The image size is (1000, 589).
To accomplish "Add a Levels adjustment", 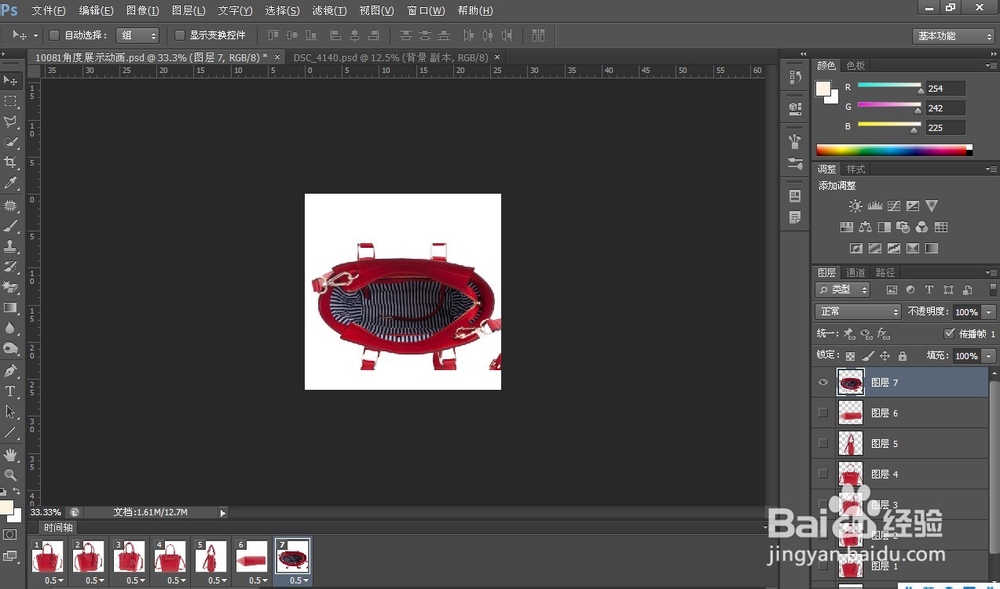I will (874, 206).
